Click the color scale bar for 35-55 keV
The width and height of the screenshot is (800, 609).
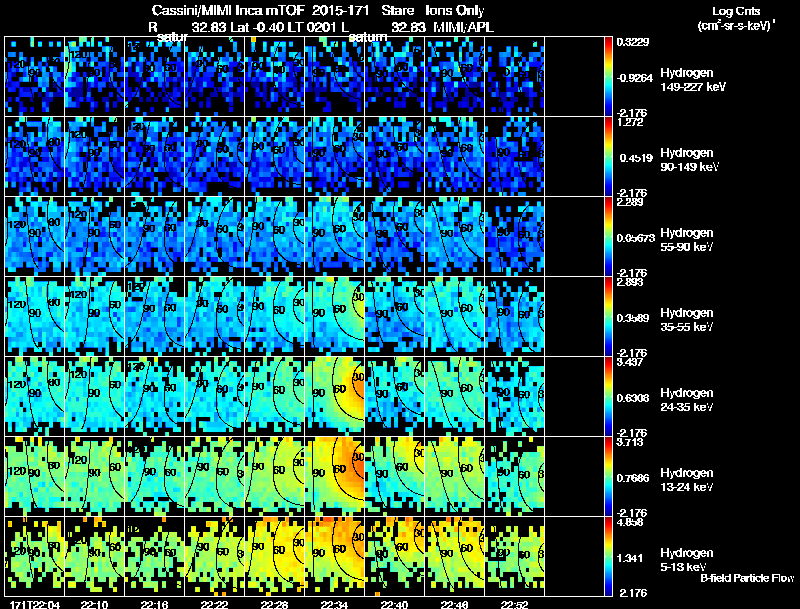point(608,317)
